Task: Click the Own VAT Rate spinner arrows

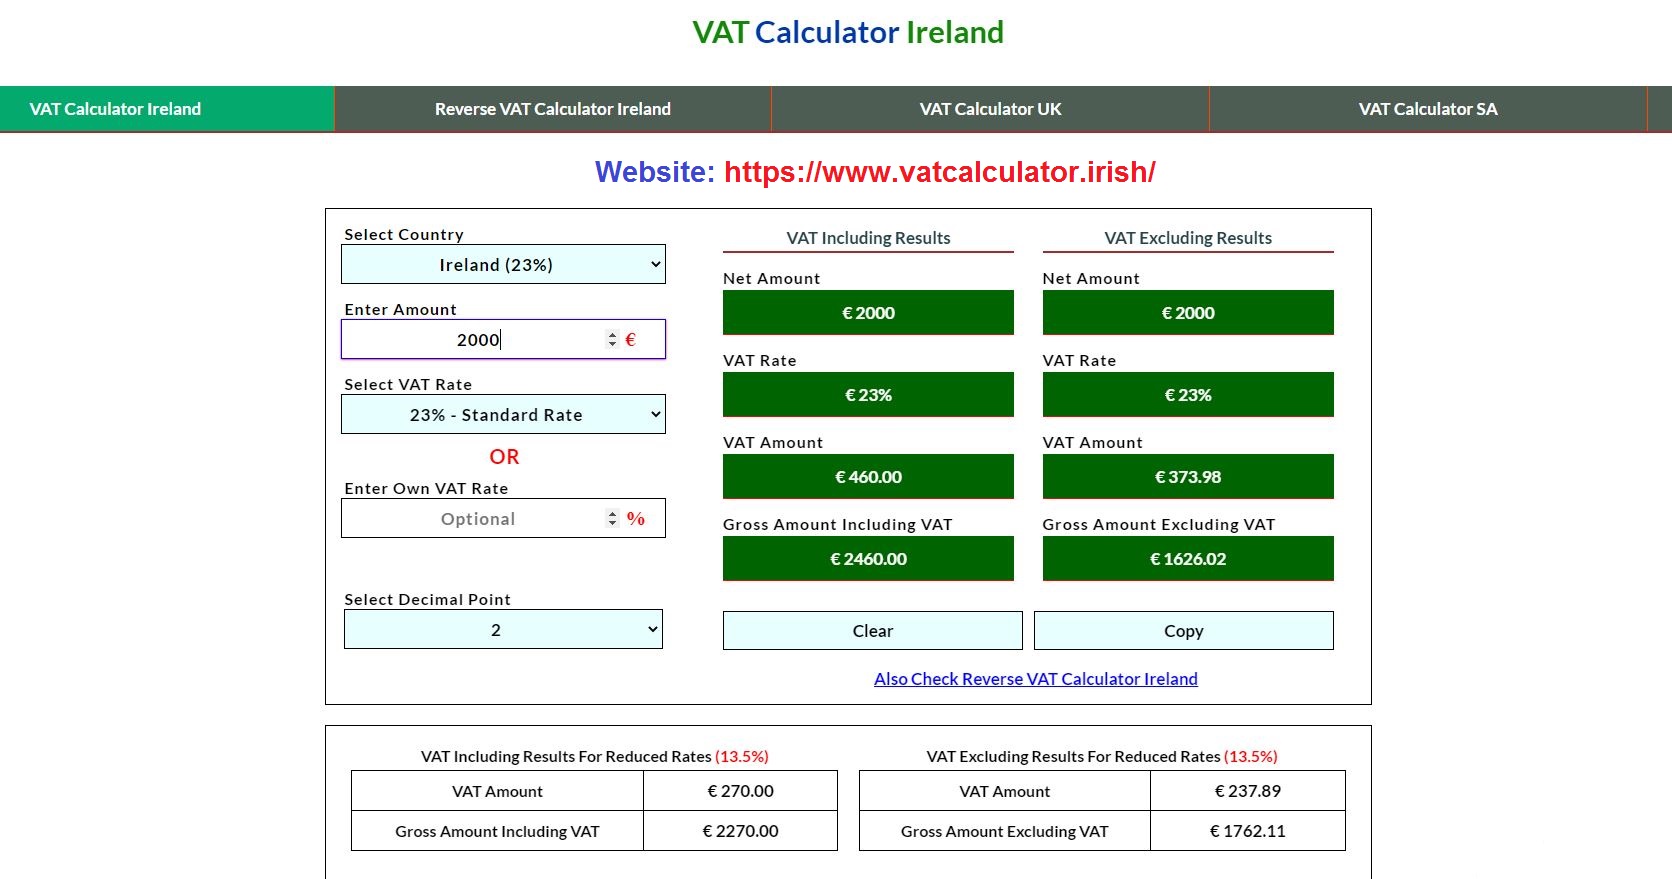Action: [x=612, y=519]
